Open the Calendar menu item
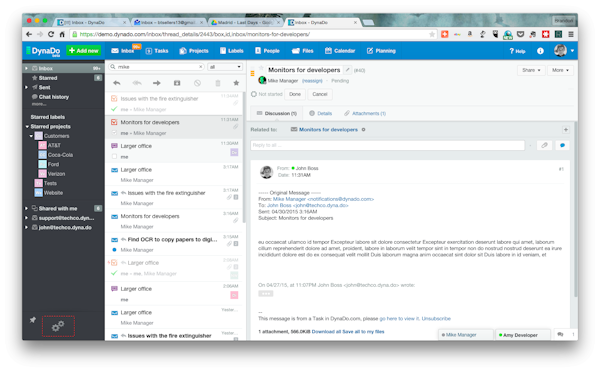This screenshot has width=600, height=372. click(340, 51)
